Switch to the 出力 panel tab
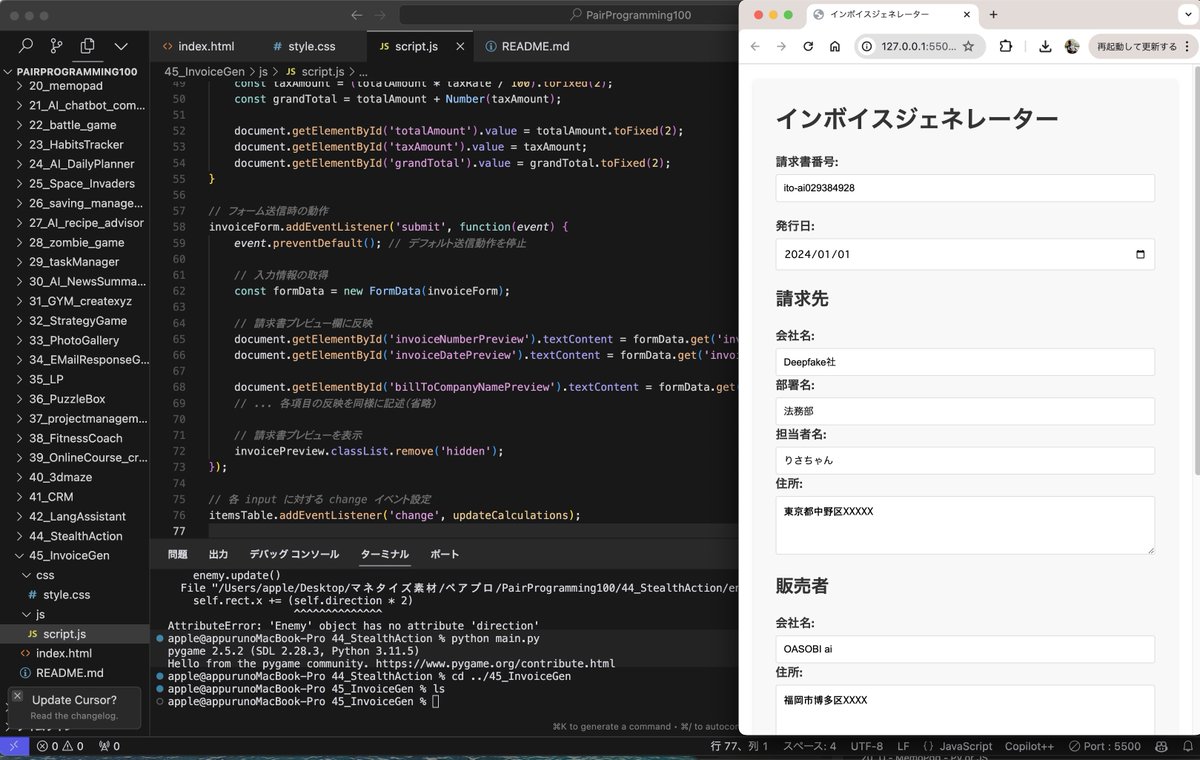1200x760 pixels. click(x=219, y=554)
